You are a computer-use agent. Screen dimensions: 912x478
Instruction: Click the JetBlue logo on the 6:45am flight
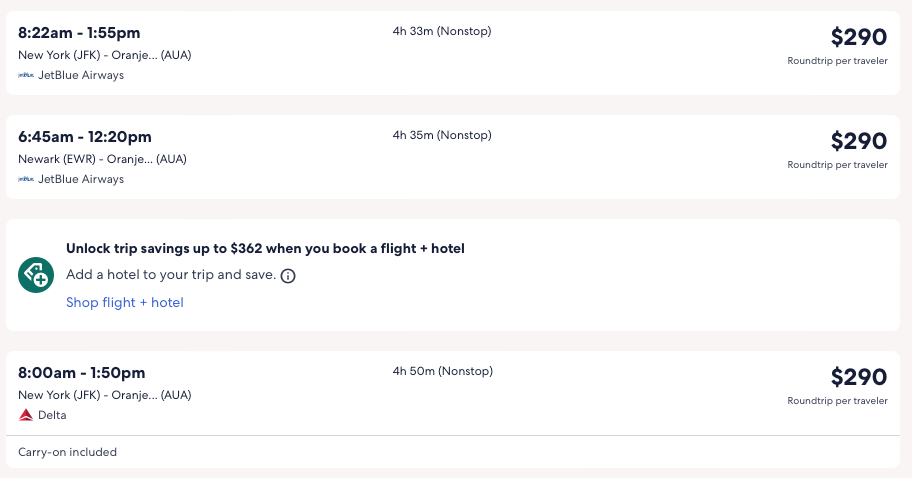[26, 179]
